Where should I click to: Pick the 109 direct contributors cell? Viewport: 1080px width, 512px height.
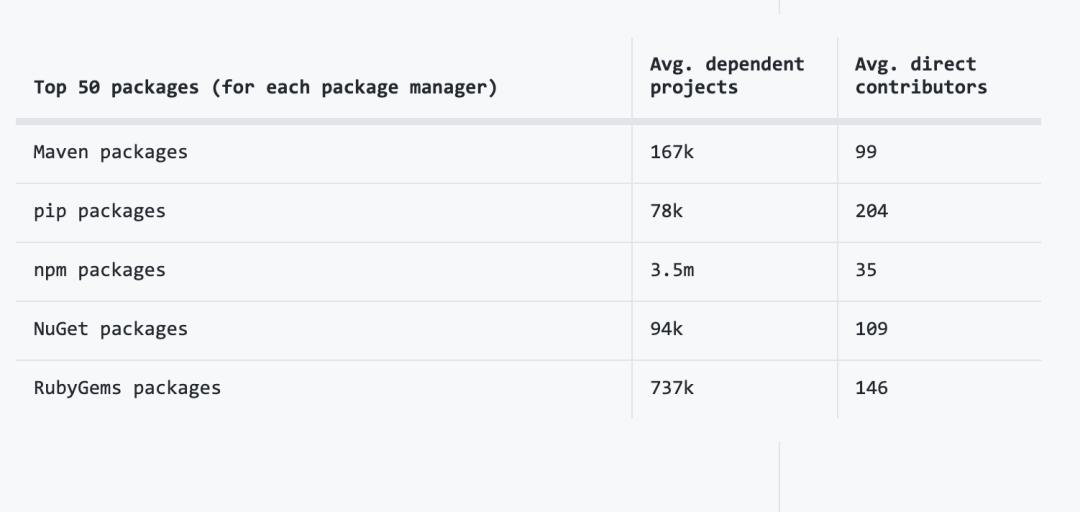871,329
